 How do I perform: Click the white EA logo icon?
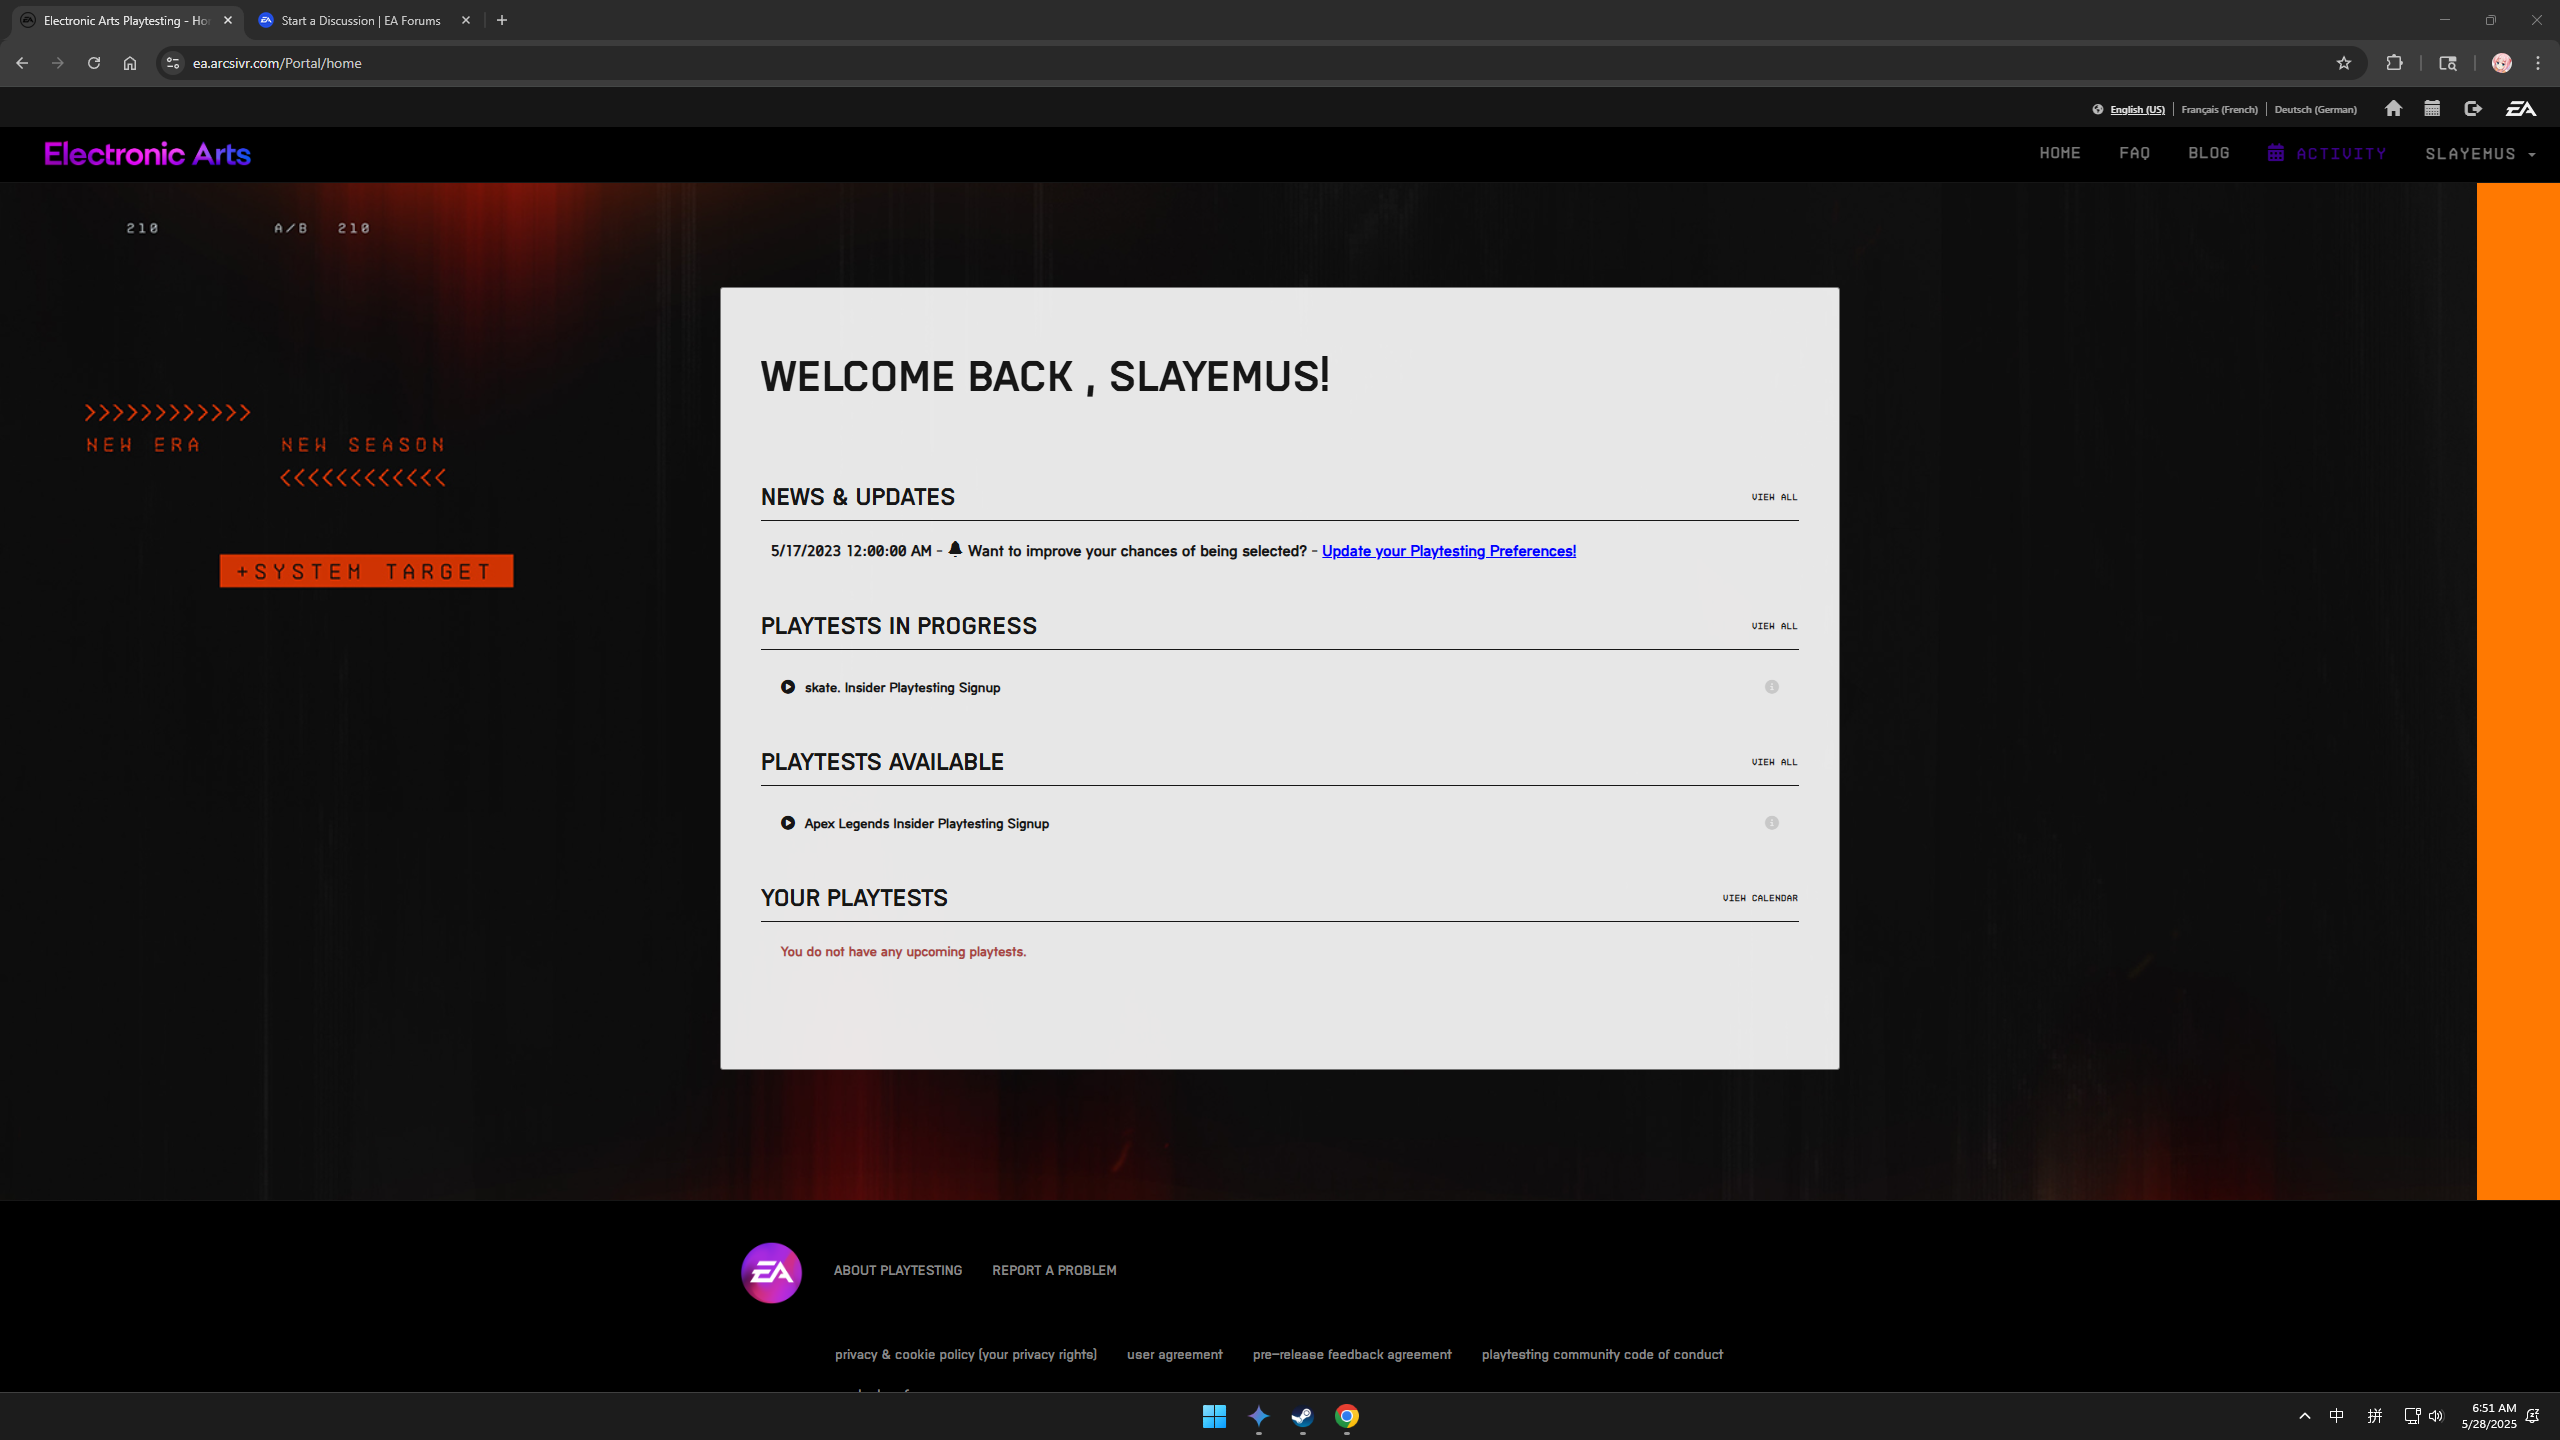[2520, 109]
